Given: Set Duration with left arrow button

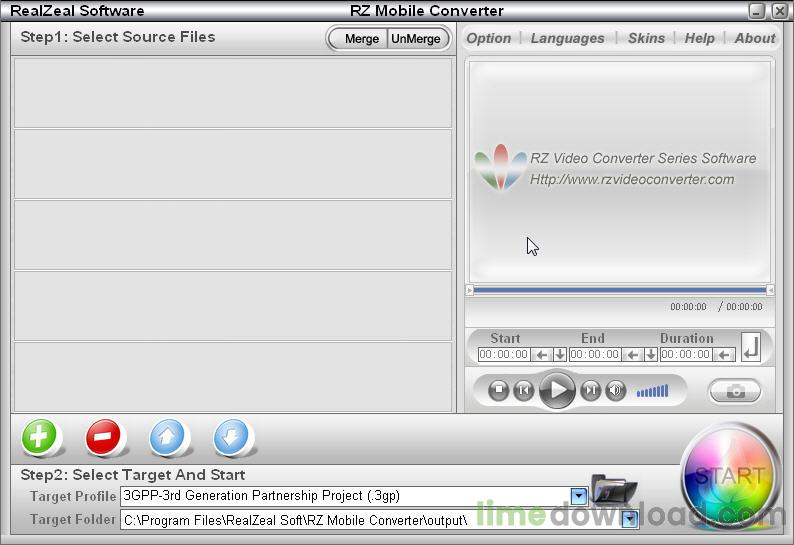Looking at the screenshot, I should [724, 355].
